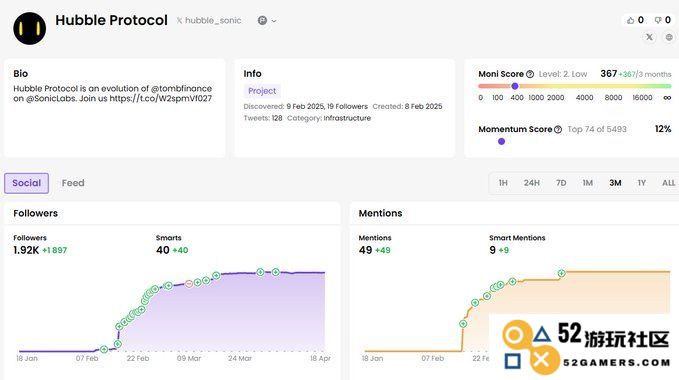Image resolution: width=679 pixels, height=380 pixels.
Task: Click the Hubble Protocol logo avatar
Action: pos(29,29)
